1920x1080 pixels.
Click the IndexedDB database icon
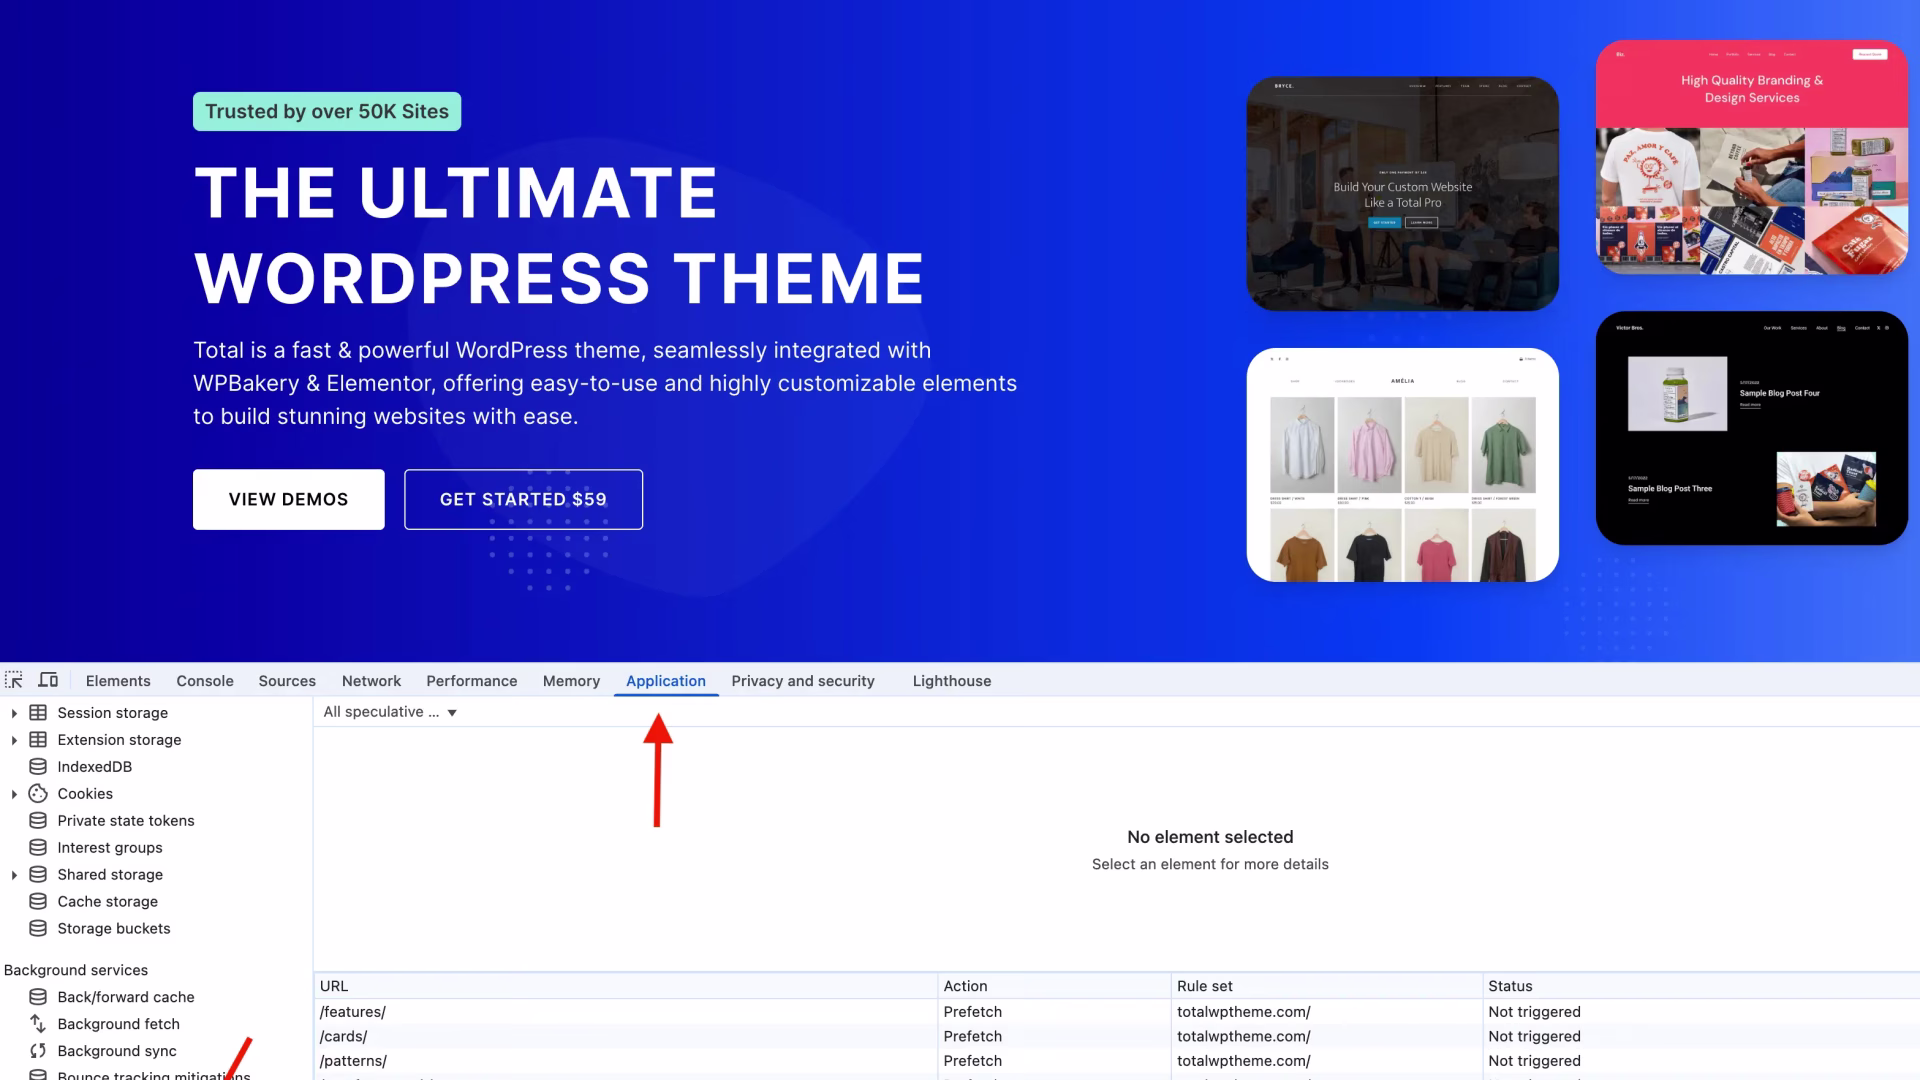pyautogui.click(x=38, y=767)
